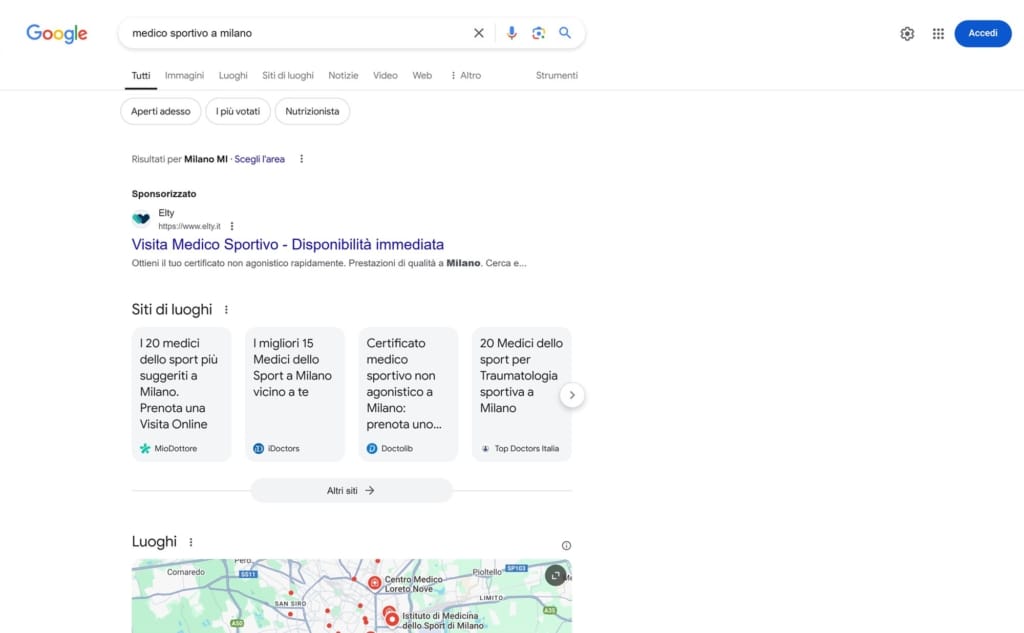Screen dimensions: 1024x633
Task: Open three-dot menu beside Luoghi heading
Action: click(x=191, y=542)
